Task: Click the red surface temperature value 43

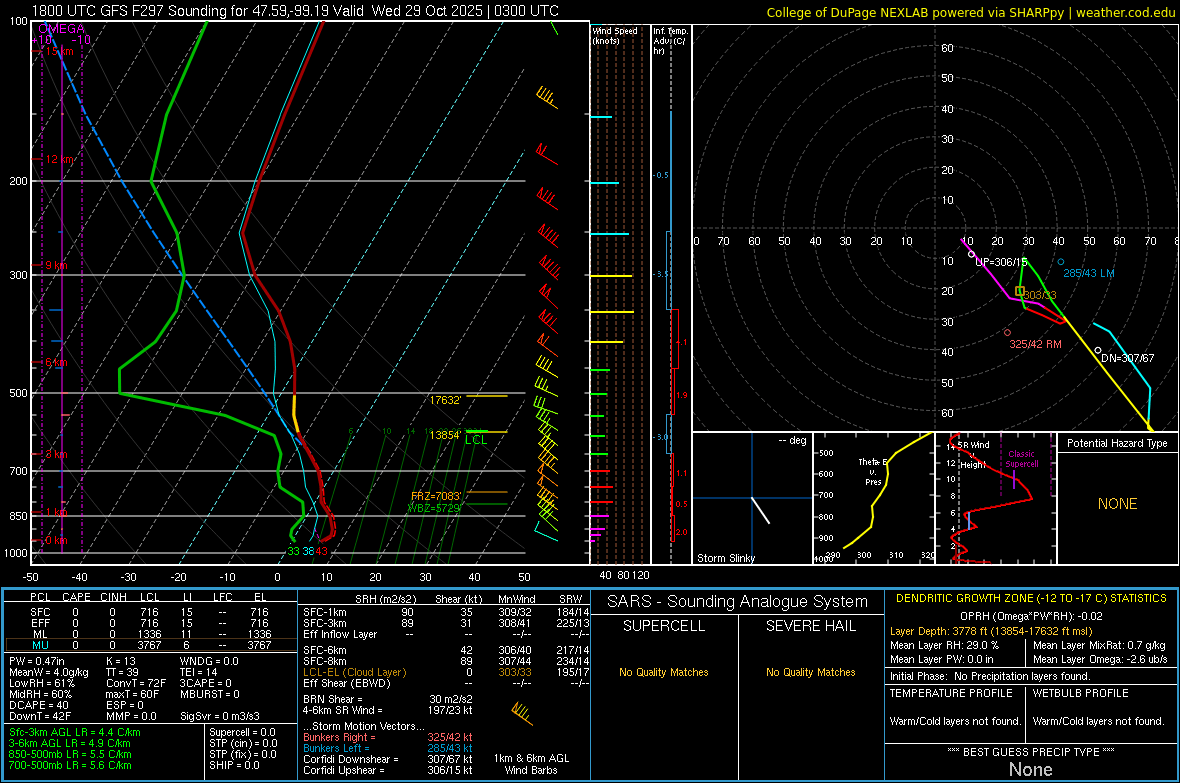Action: [321, 551]
